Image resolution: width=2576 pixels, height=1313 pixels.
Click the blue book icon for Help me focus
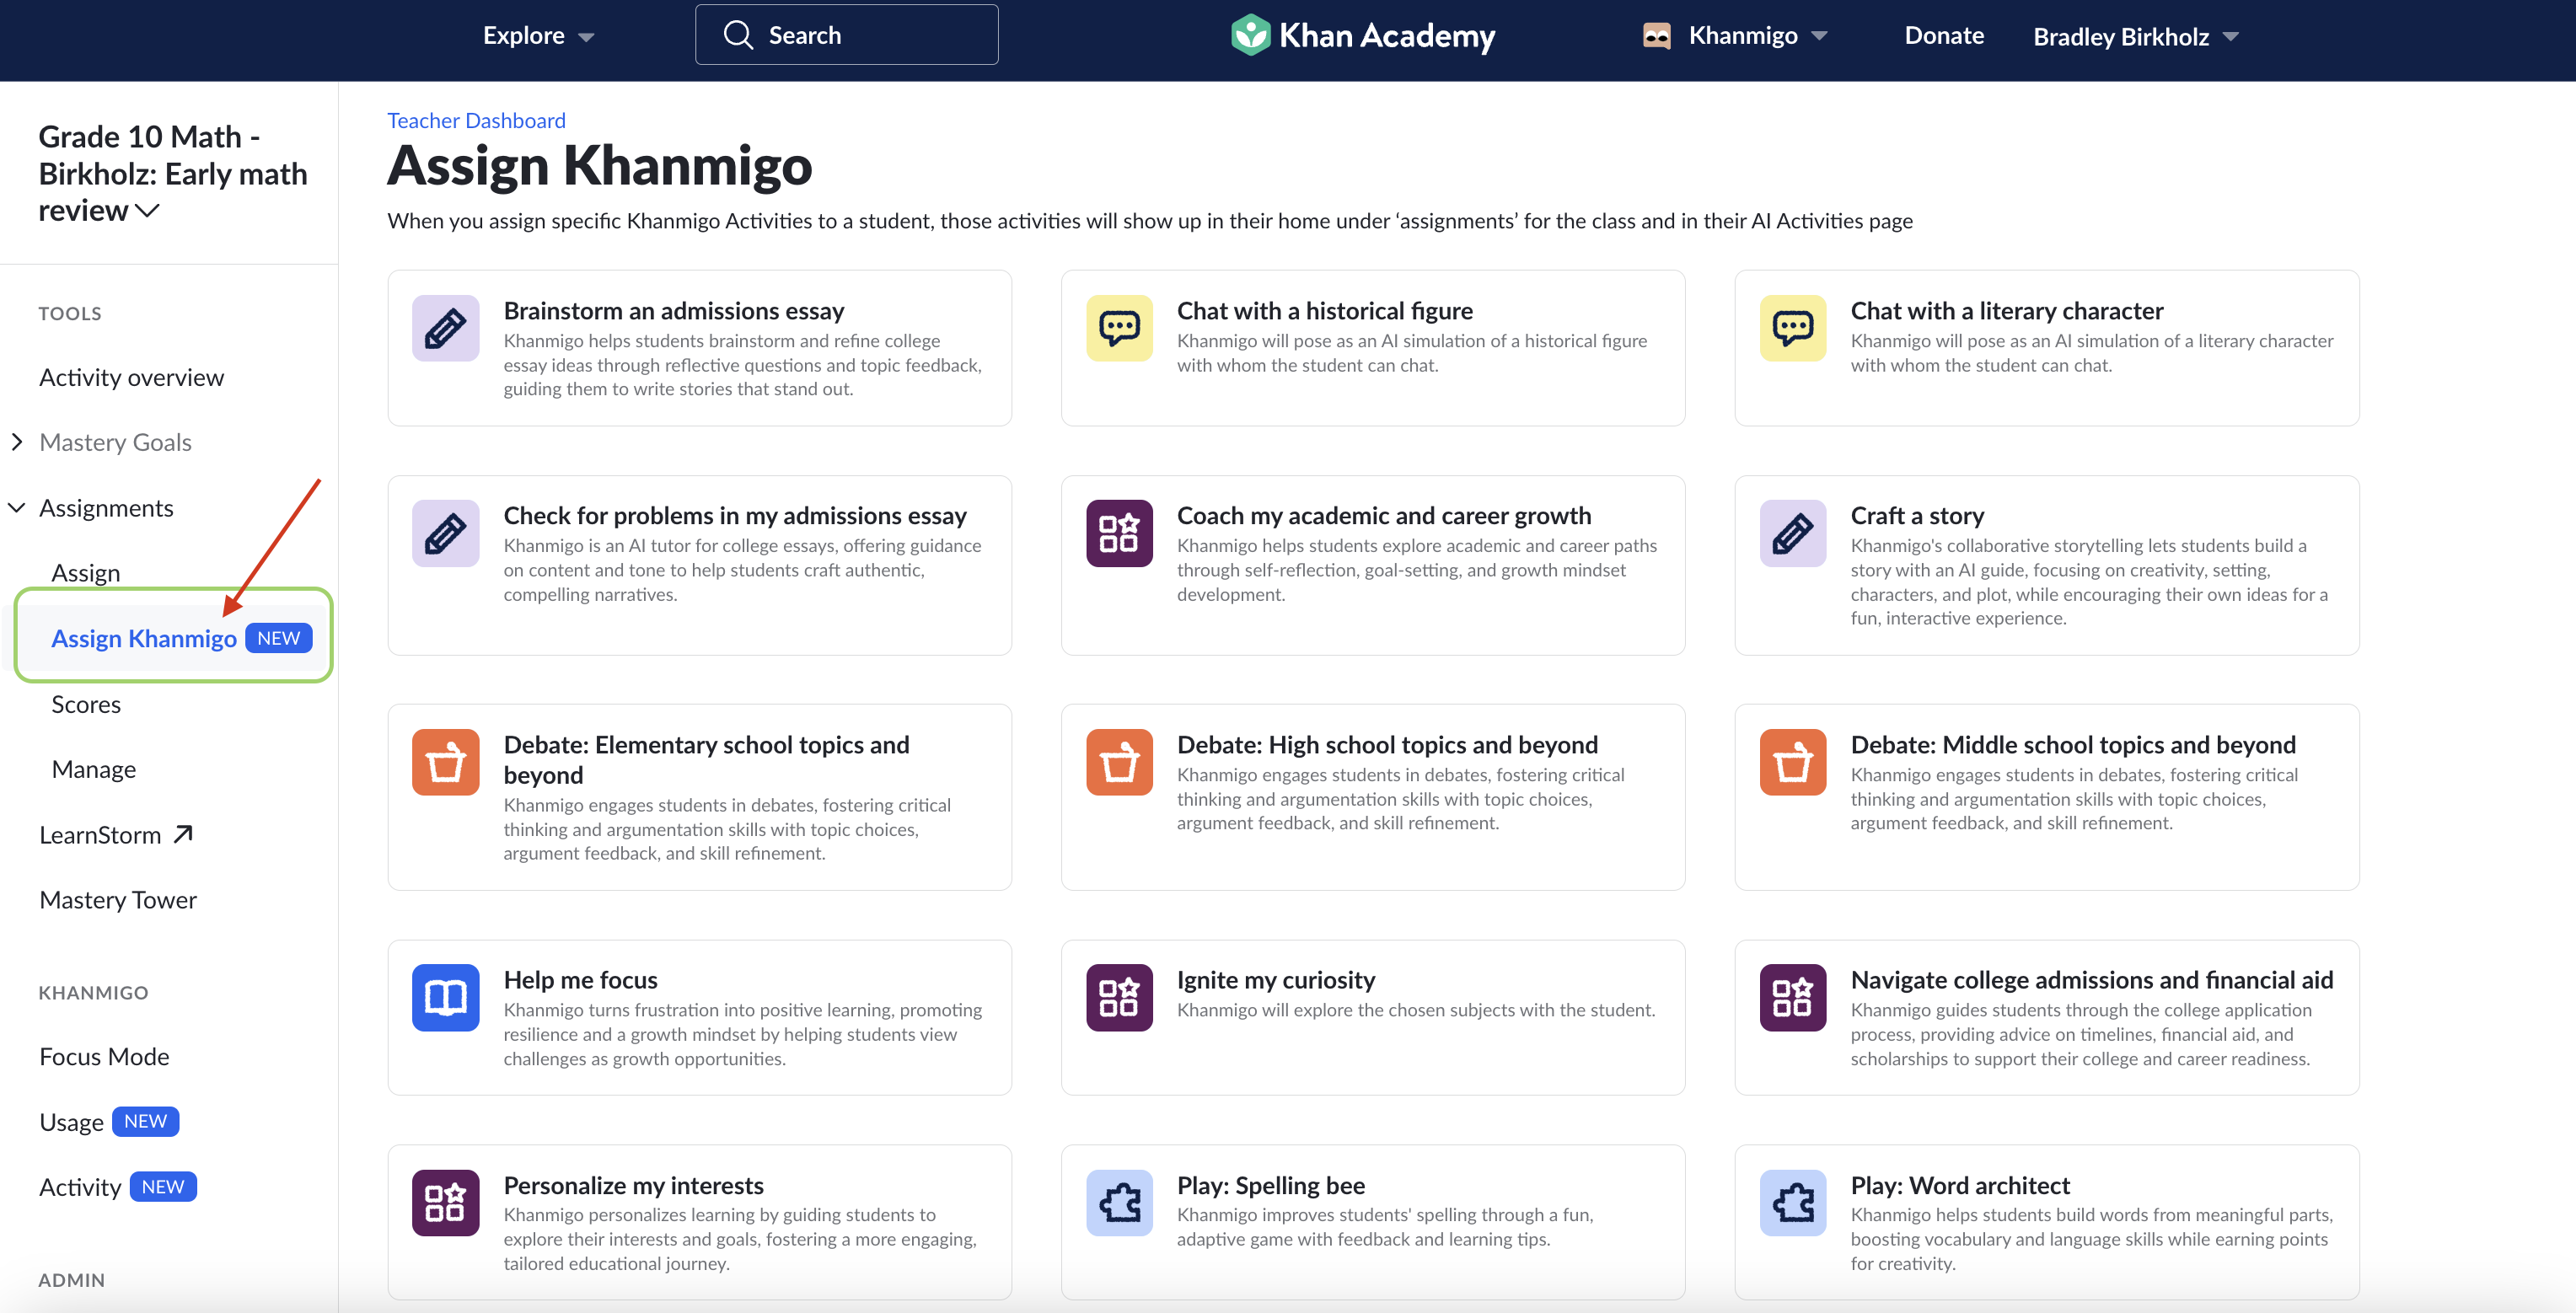[x=445, y=997]
